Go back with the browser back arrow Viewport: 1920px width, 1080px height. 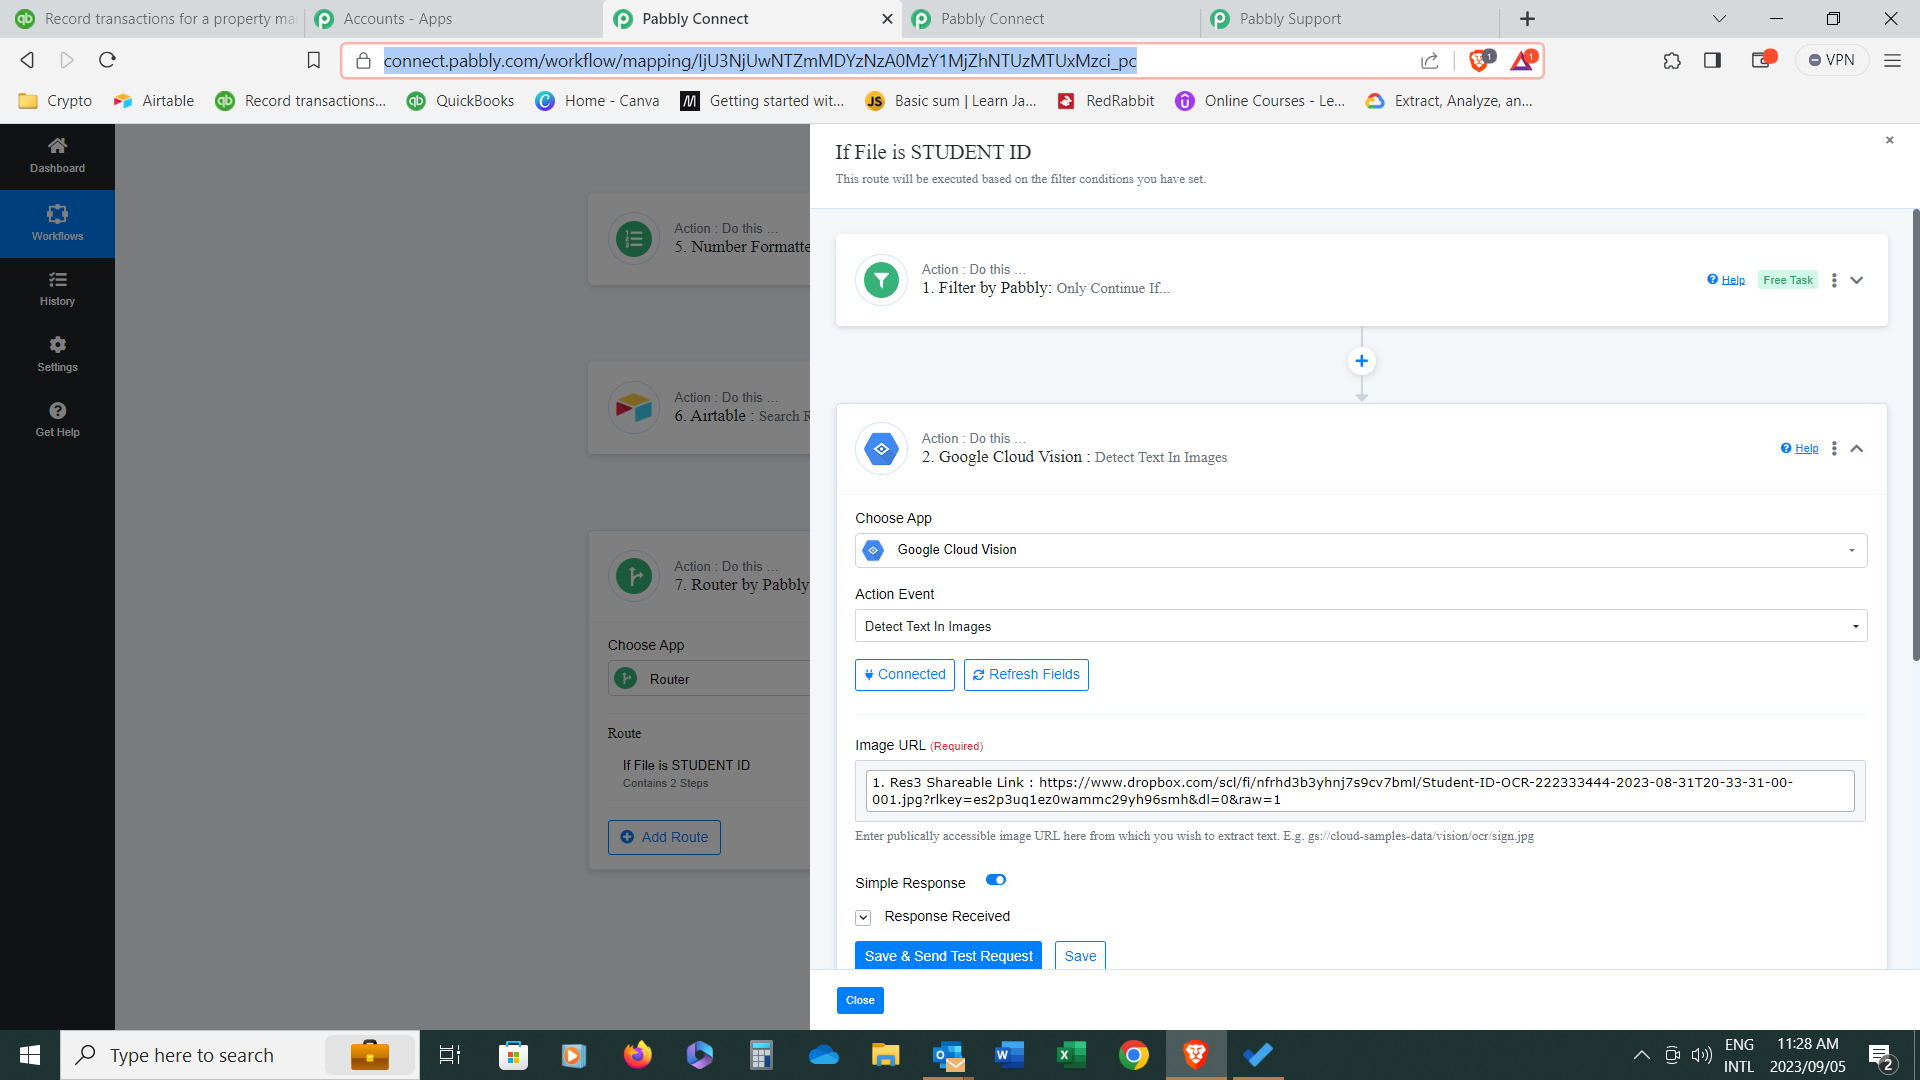tap(27, 60)
